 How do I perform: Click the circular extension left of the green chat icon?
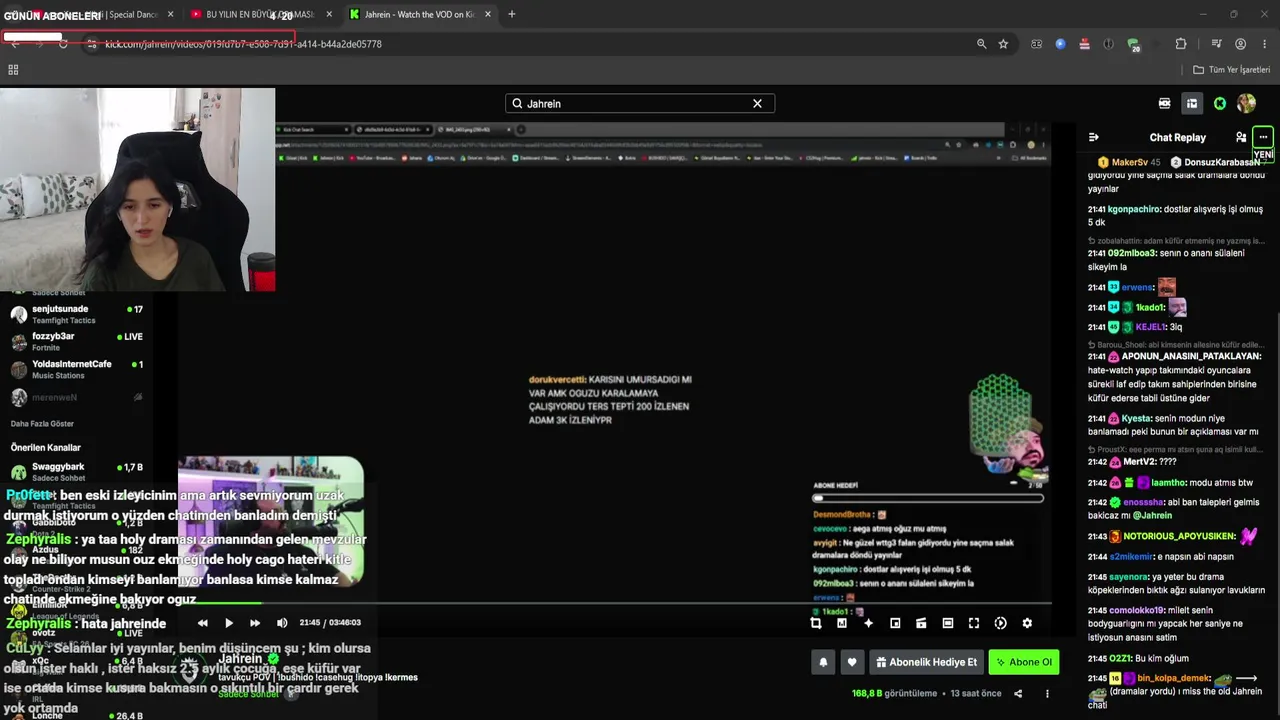pyautogui.click(x=1109, y=44)
